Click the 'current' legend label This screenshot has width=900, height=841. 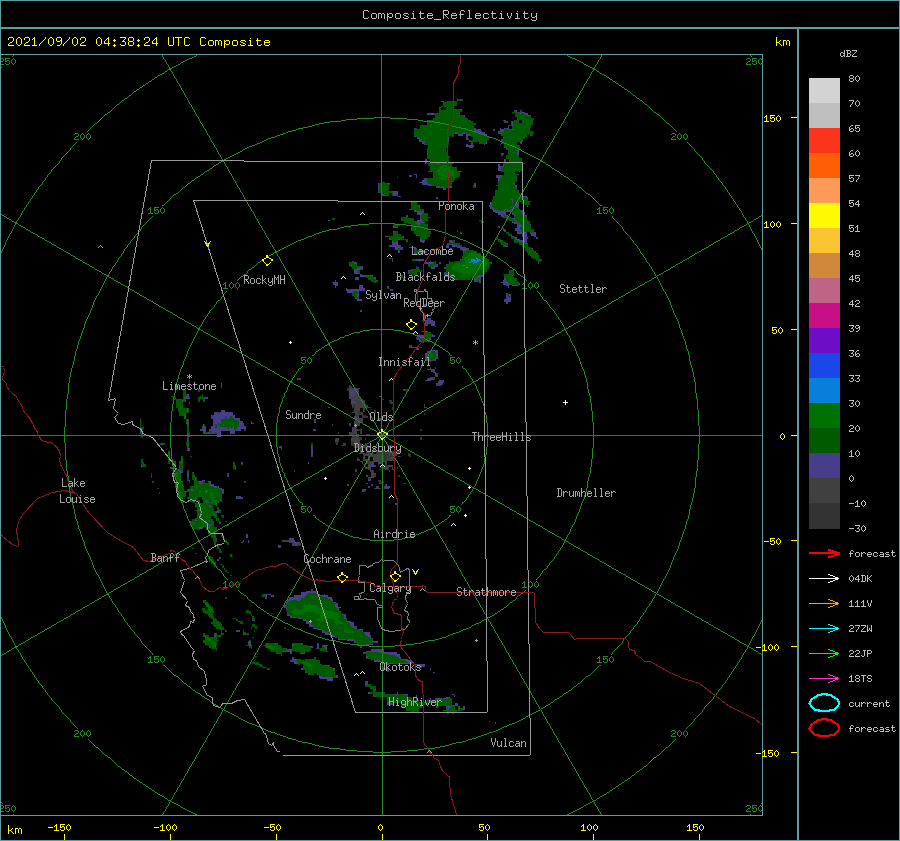click(869, 703)
